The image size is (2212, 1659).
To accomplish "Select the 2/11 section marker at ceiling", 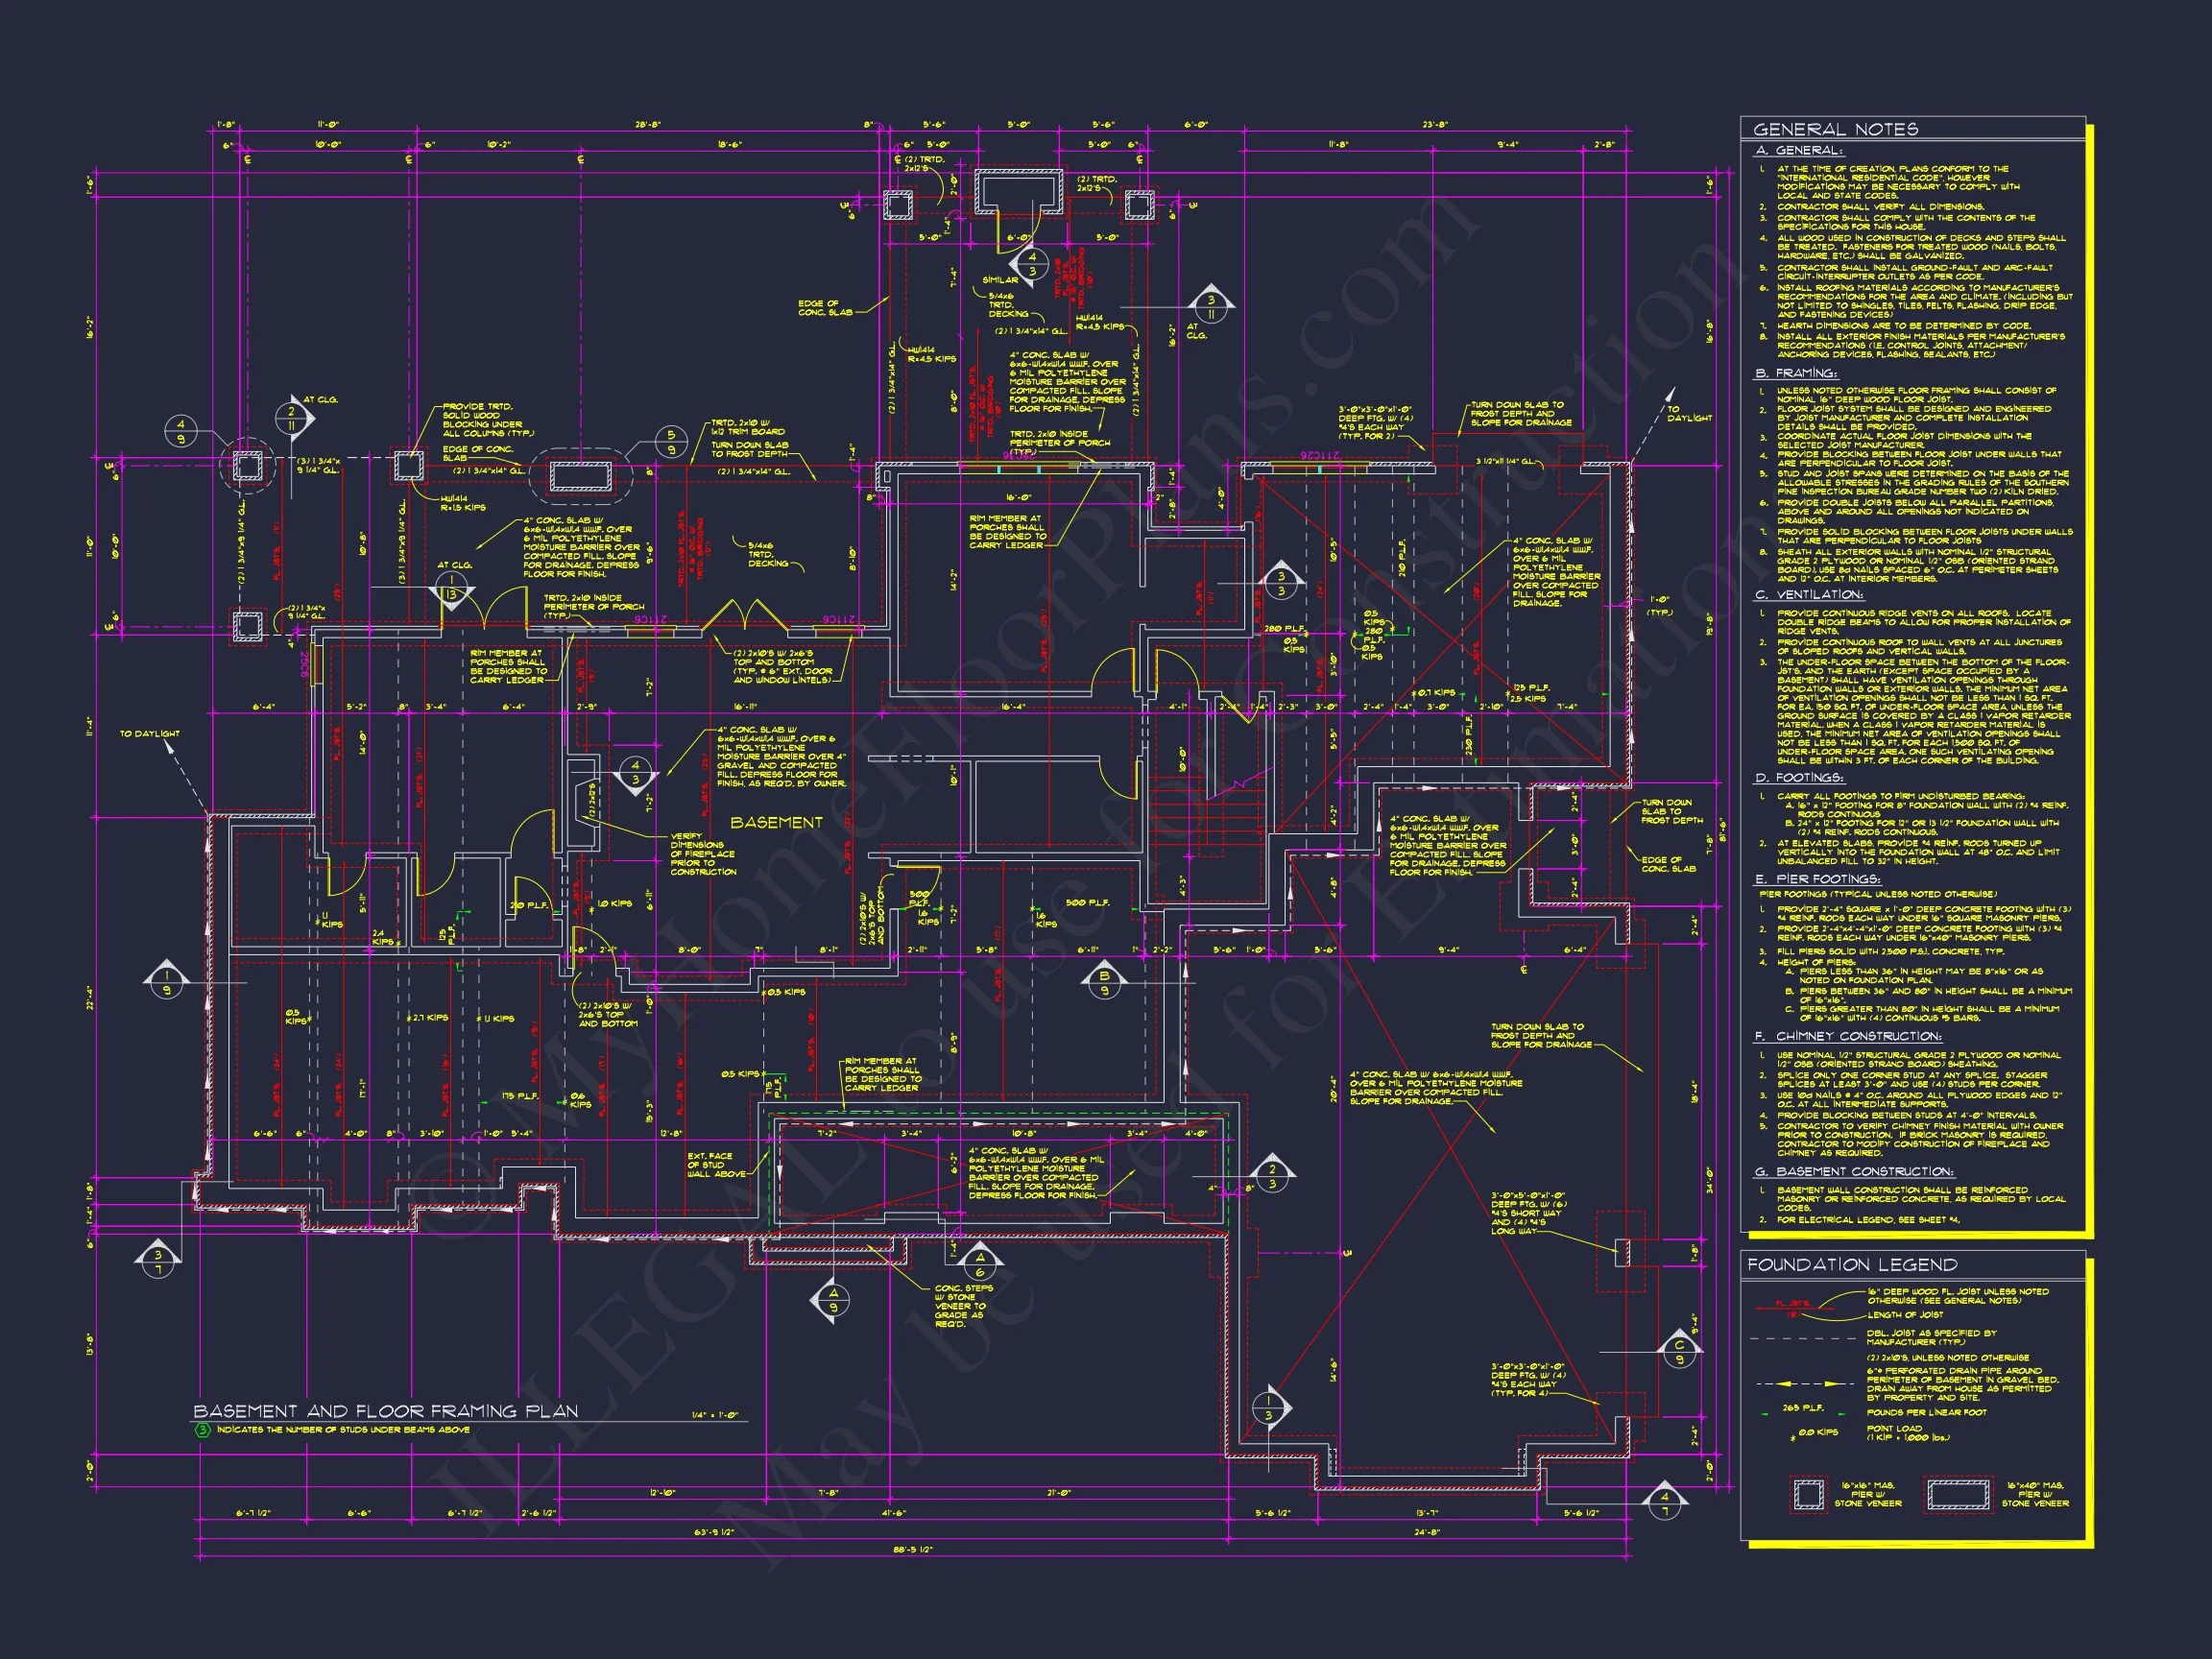I will click(x=293, y=419).
